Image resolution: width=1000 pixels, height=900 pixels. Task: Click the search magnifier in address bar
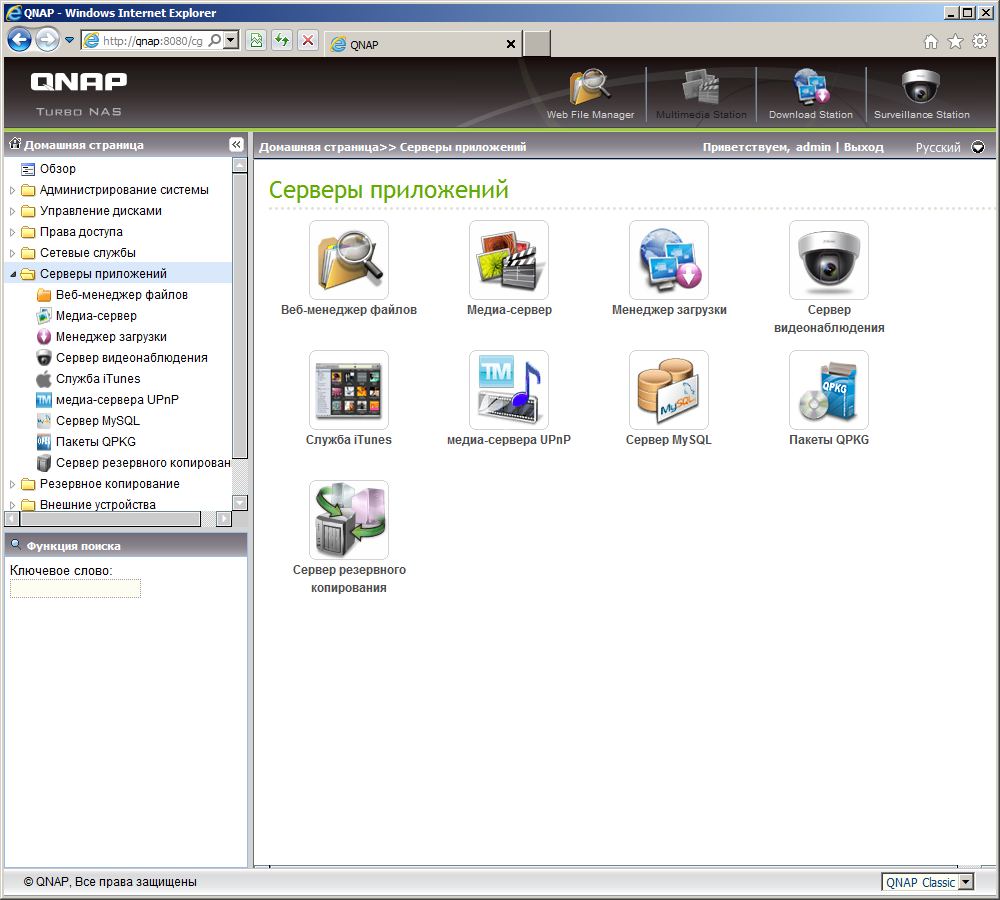tap(215, 41)
